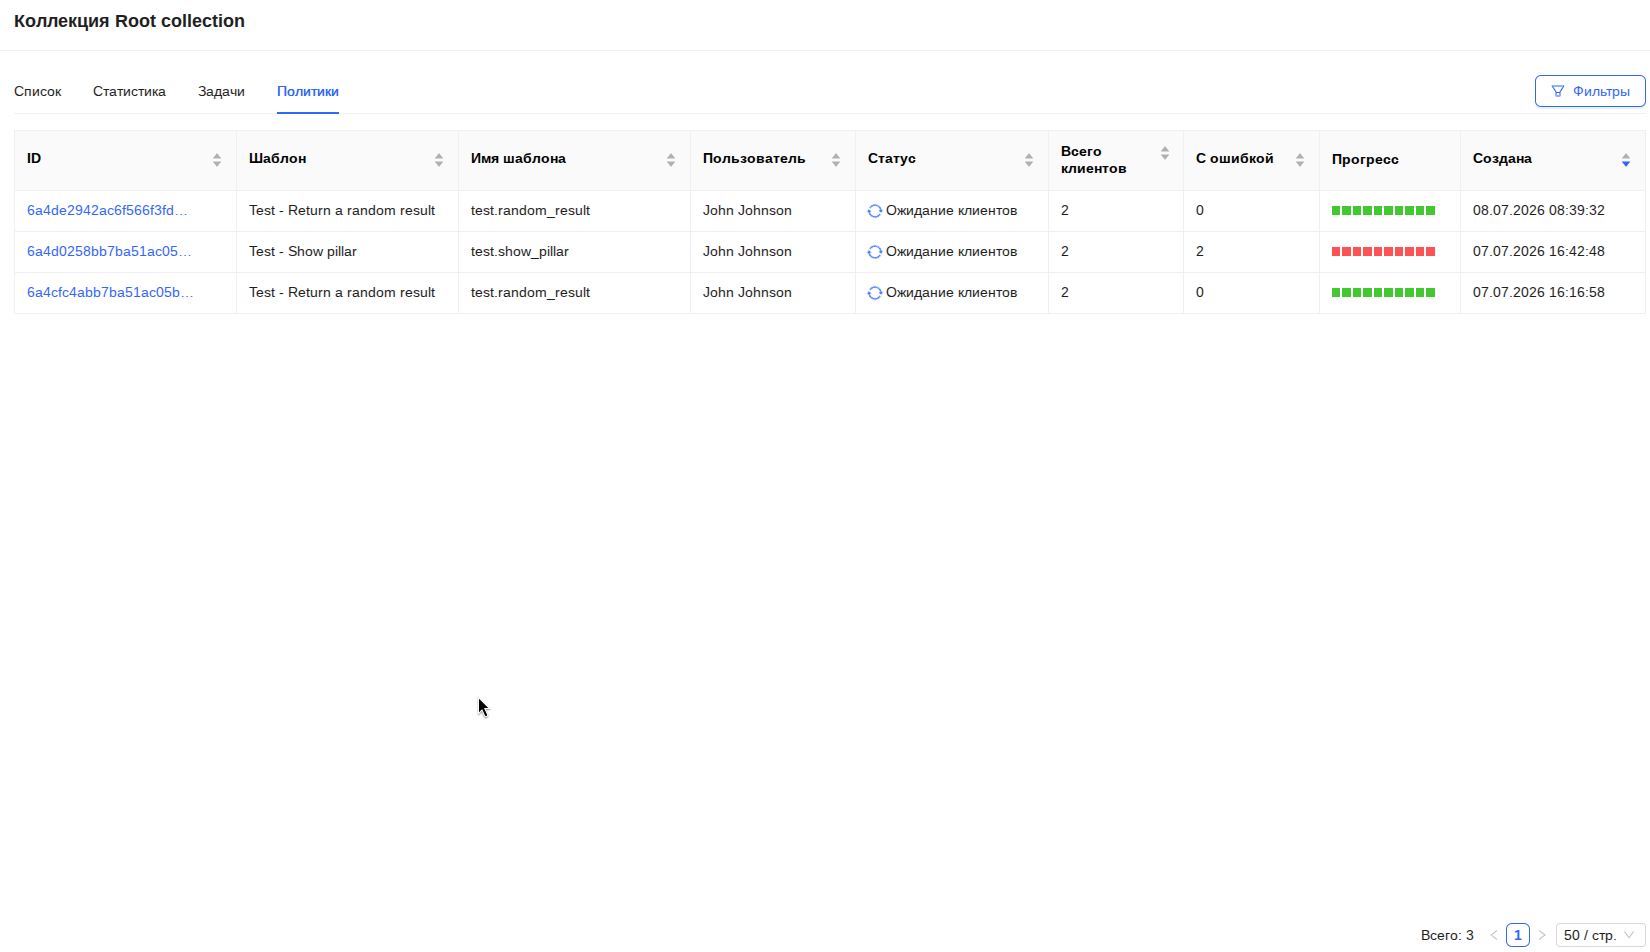The width and height of the screenshot is (1650, 952).
Task: Click Ожидание клиентов status in show_pillar row
Action: point(952,251)
